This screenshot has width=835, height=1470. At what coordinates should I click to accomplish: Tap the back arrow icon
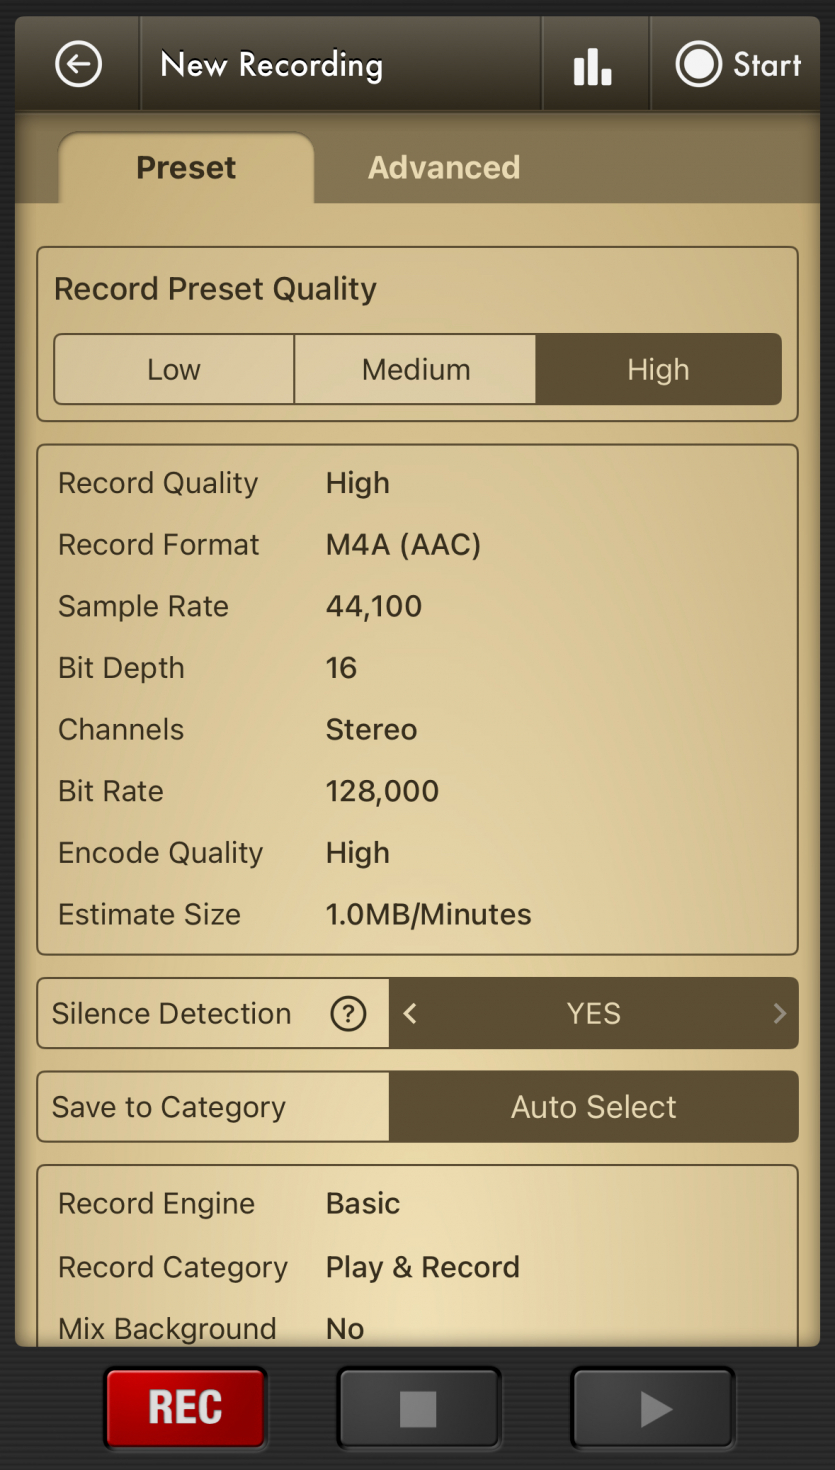pos(78,66)
